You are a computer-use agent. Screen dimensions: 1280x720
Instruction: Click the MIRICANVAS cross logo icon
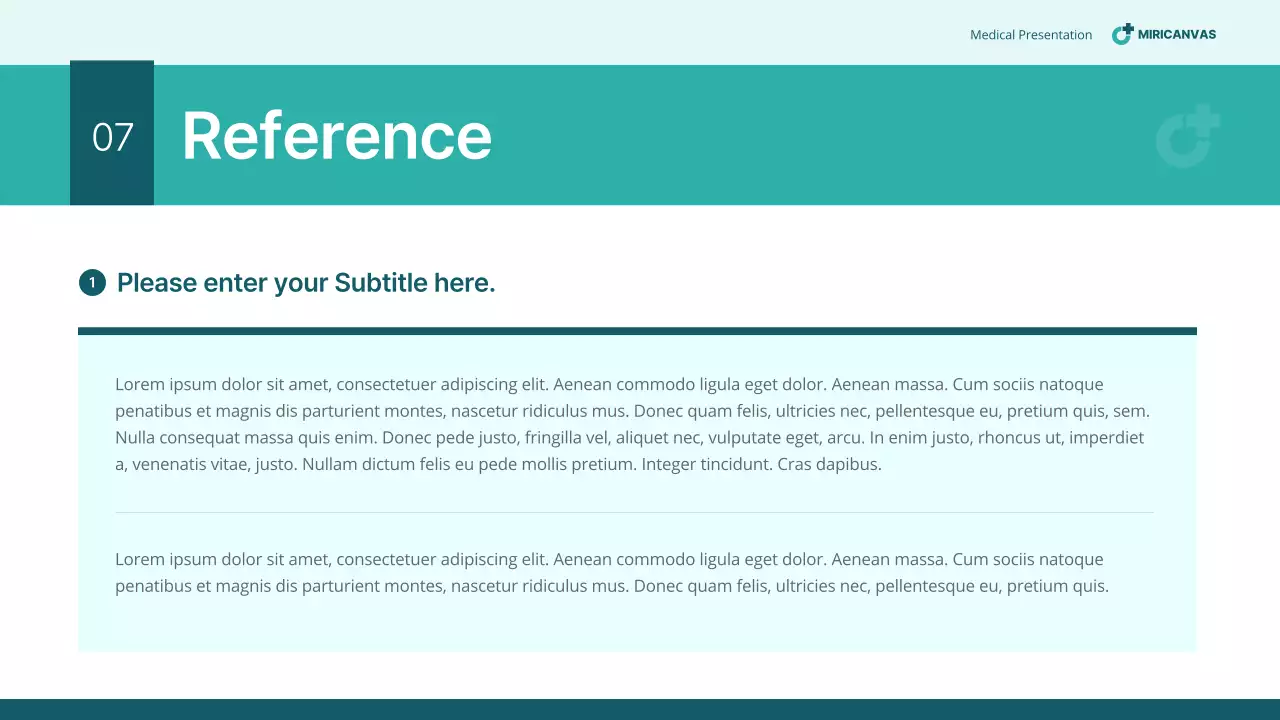(1123, 34)
